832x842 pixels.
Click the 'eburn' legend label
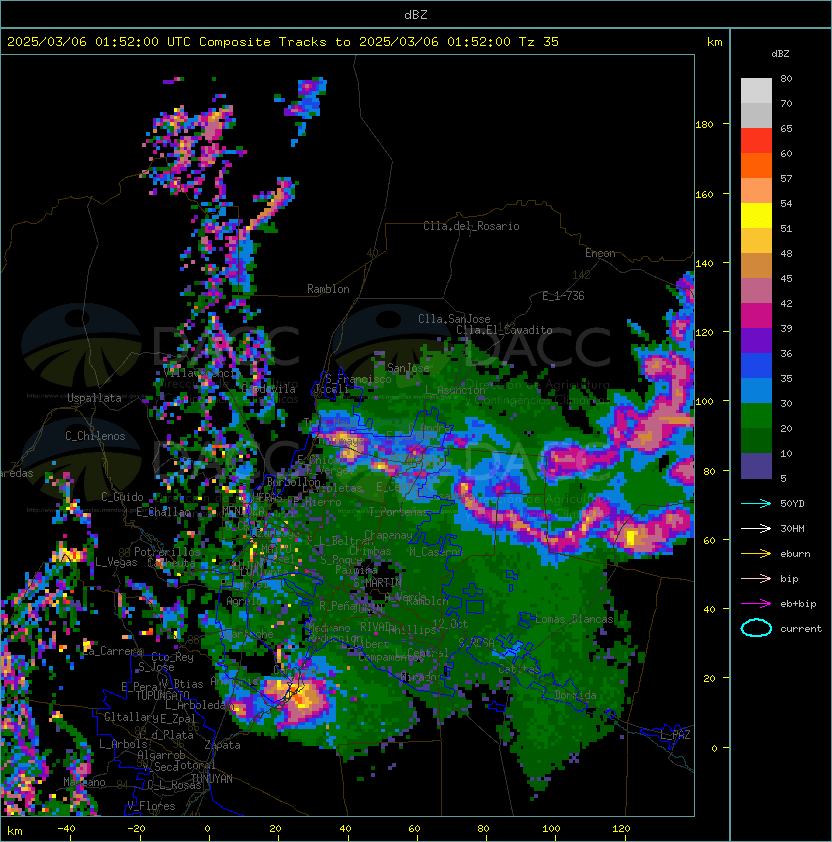(x=795, y=554)
